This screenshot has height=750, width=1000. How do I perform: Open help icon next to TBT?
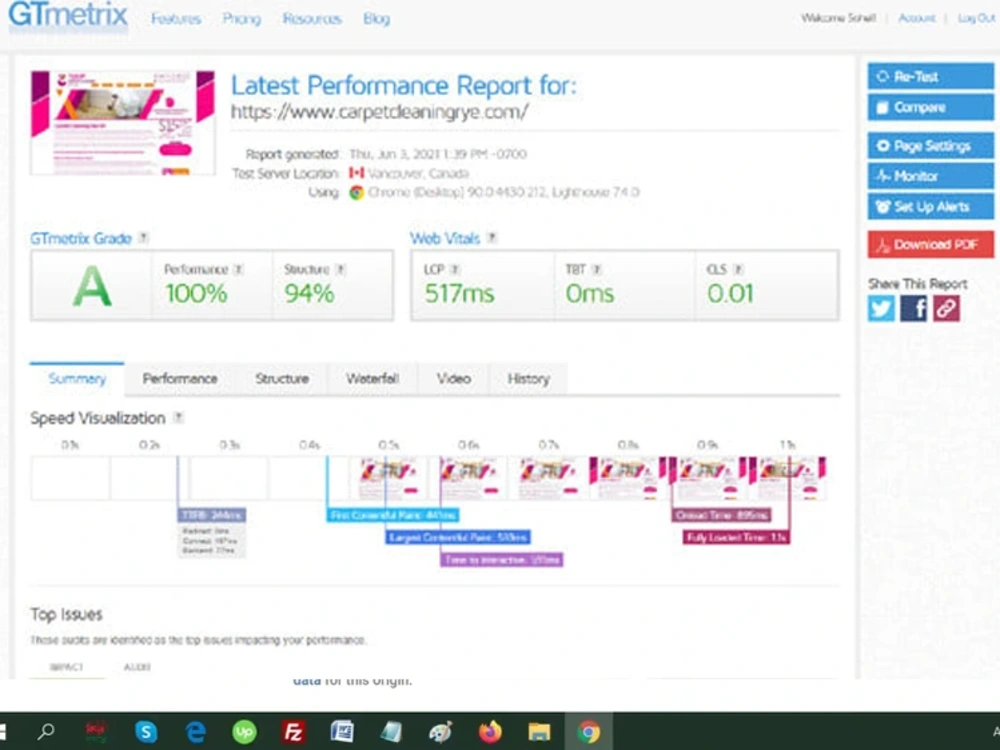pyautogui.click(x=597, y=269)
